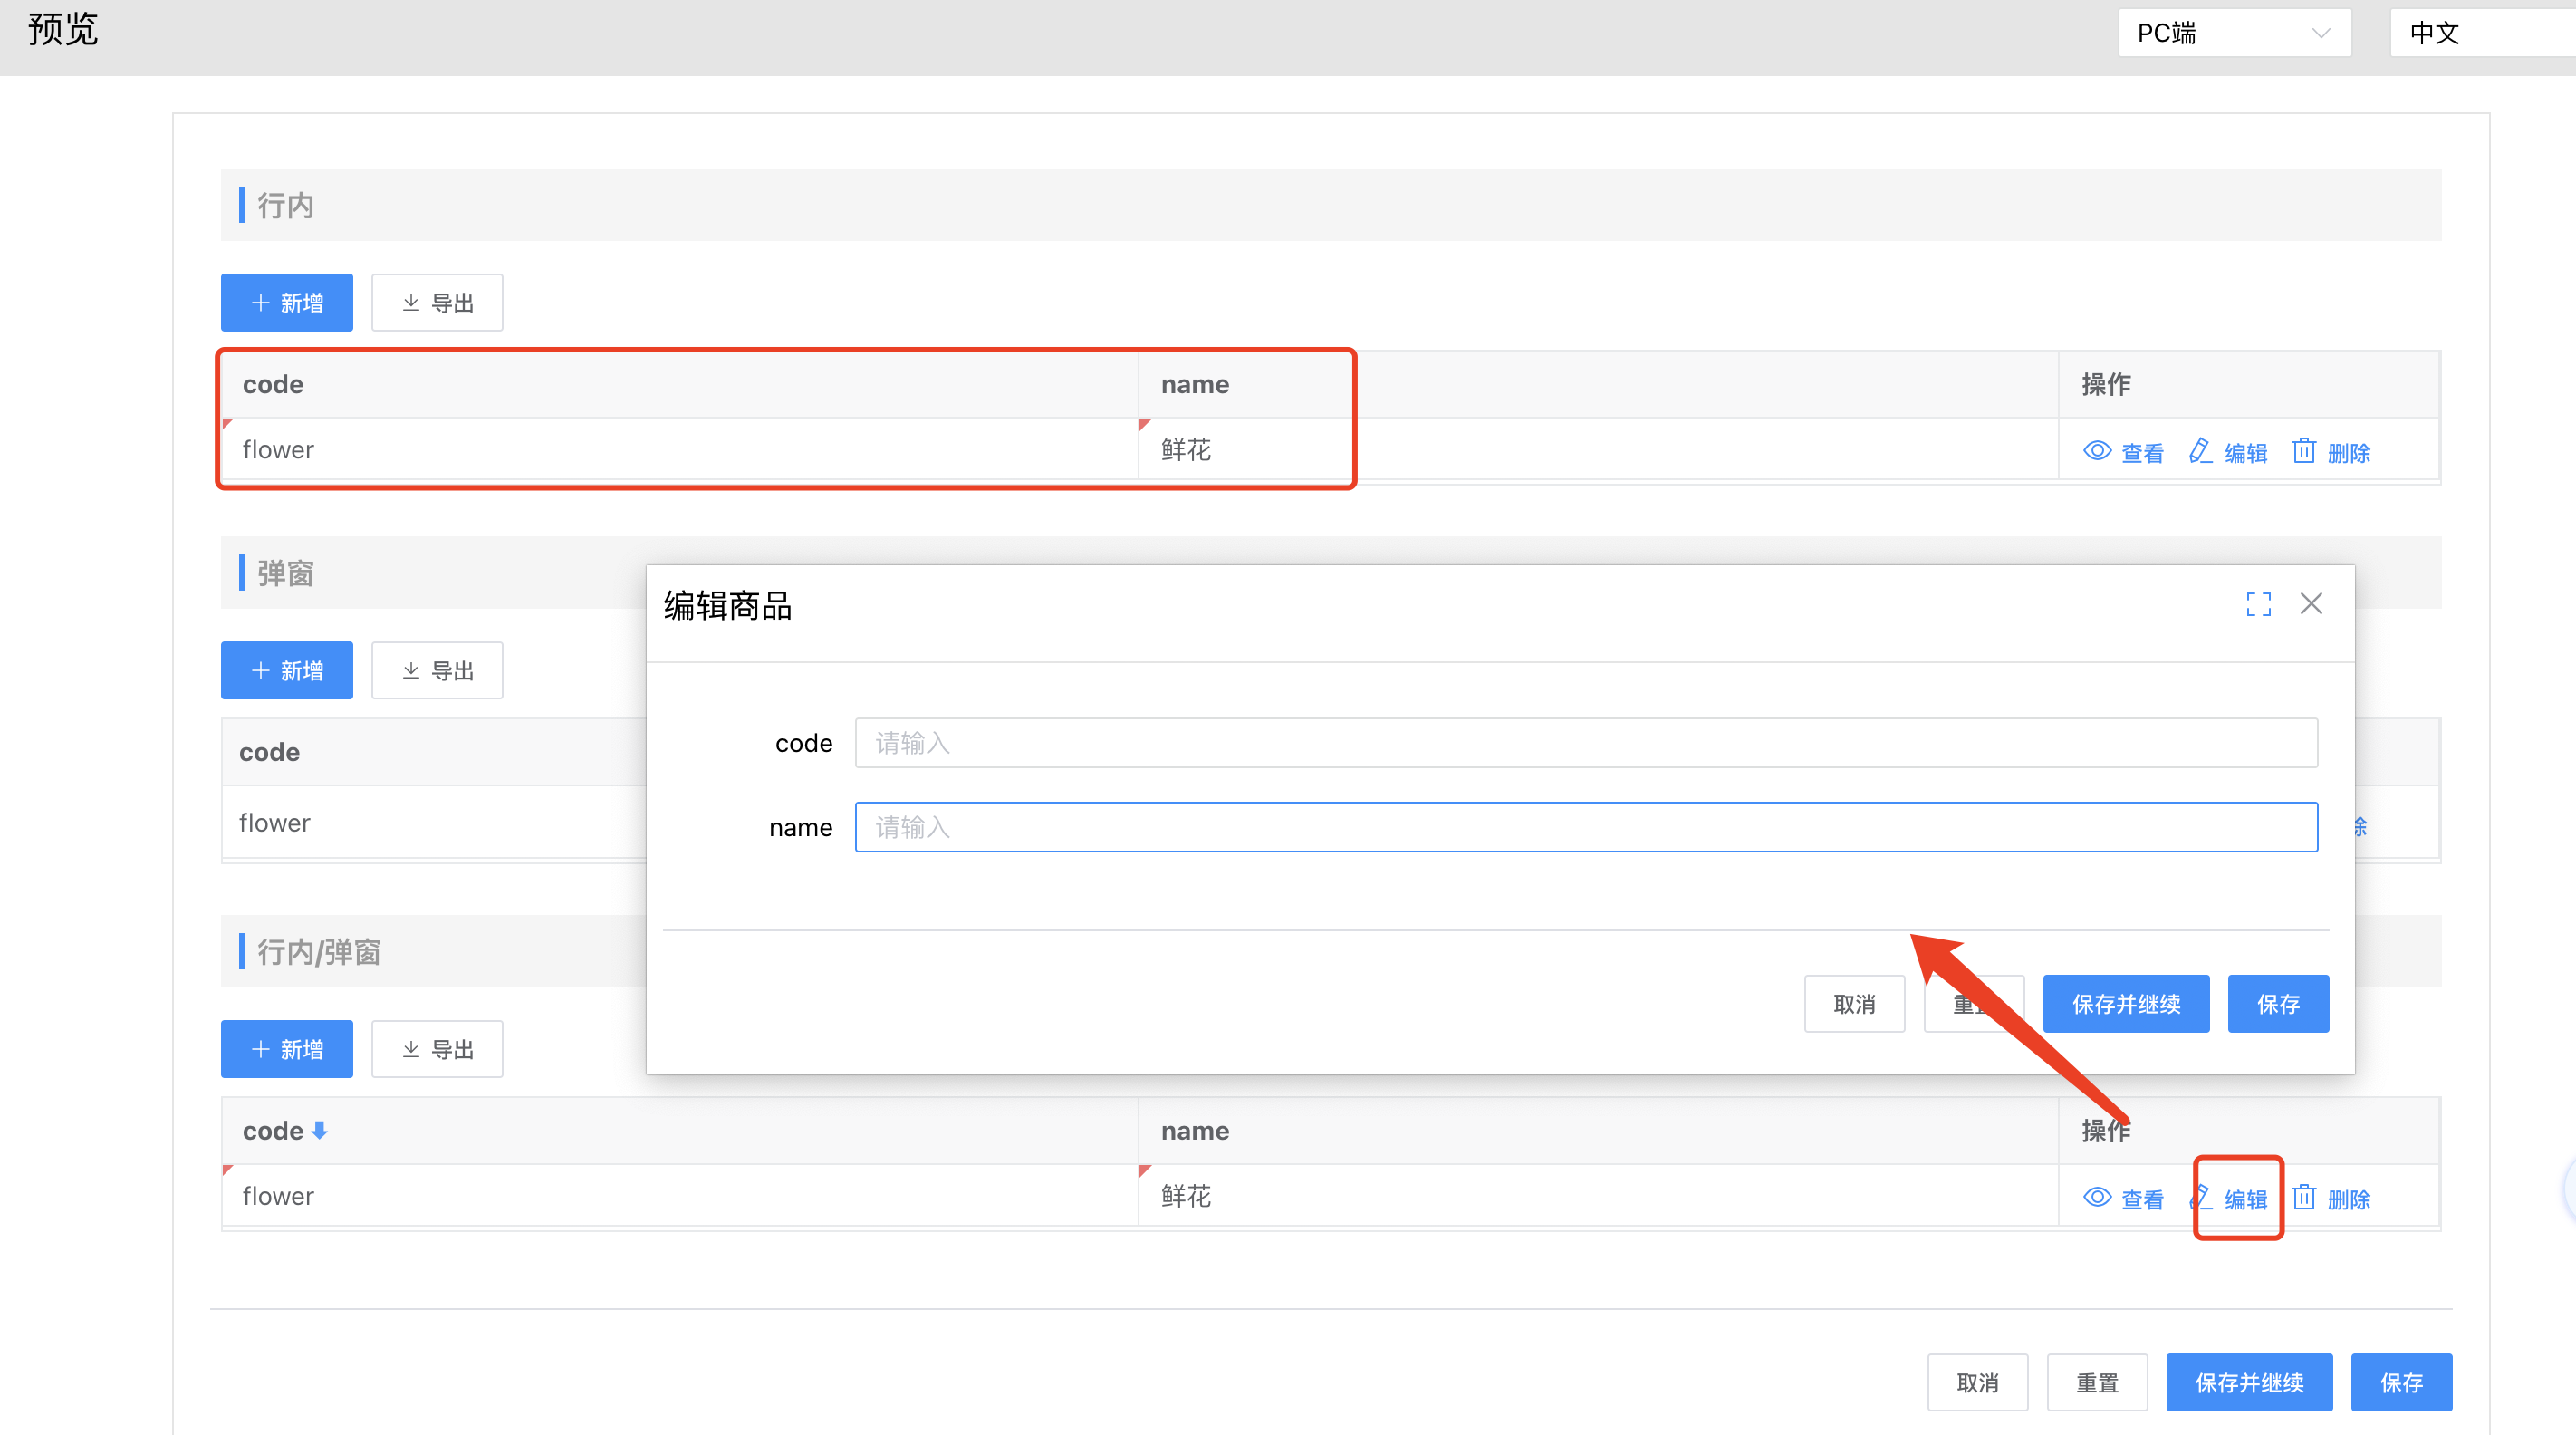Viewport: 2576px width, 1435px height.
Task: Click 重置 button at page bottom
Action: 2097,1383
